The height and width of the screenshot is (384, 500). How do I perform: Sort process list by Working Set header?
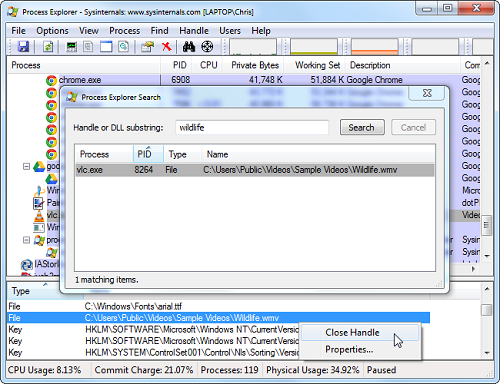pyautogui.click(x=314, y=65)
